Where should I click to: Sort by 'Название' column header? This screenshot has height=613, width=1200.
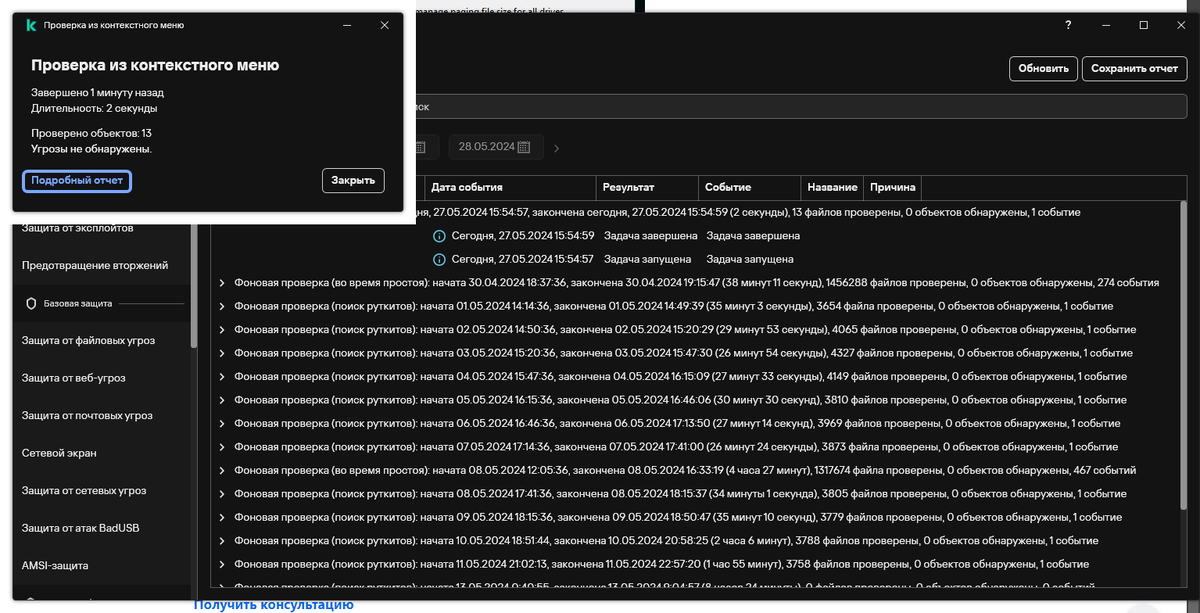[832, 187]
